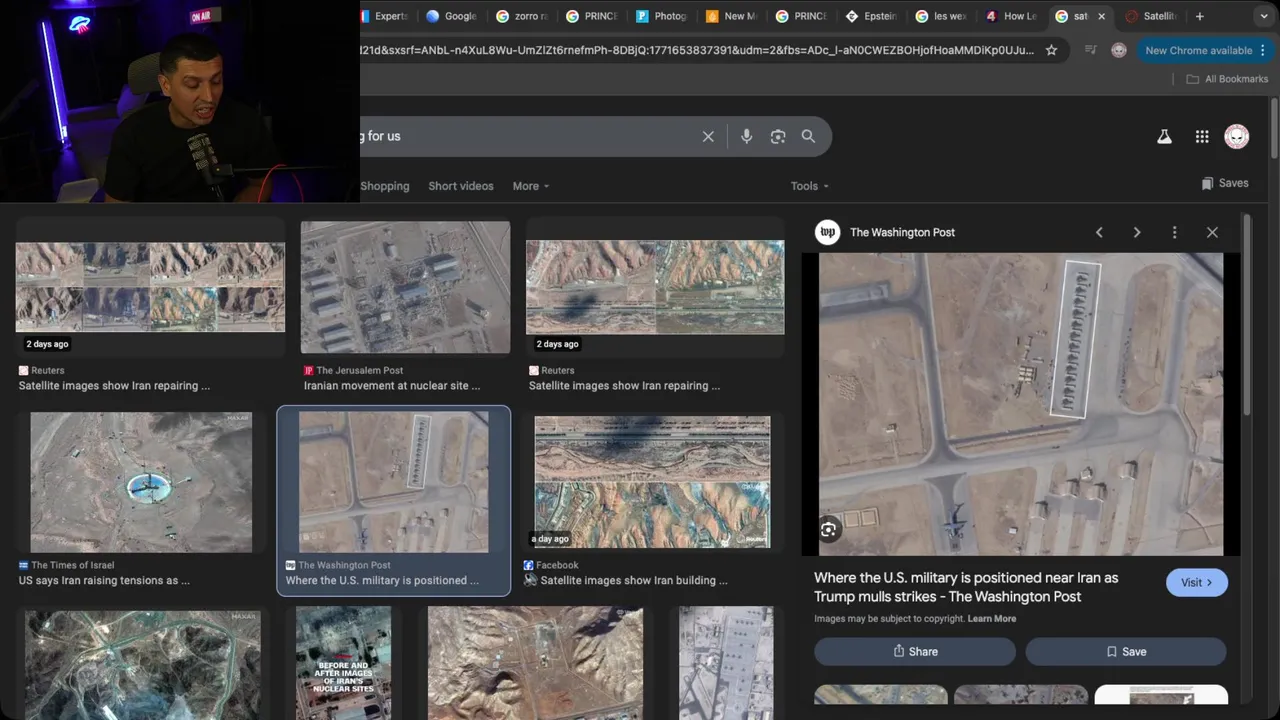Open the Saves bookmark icon

tap(1225, 183)
